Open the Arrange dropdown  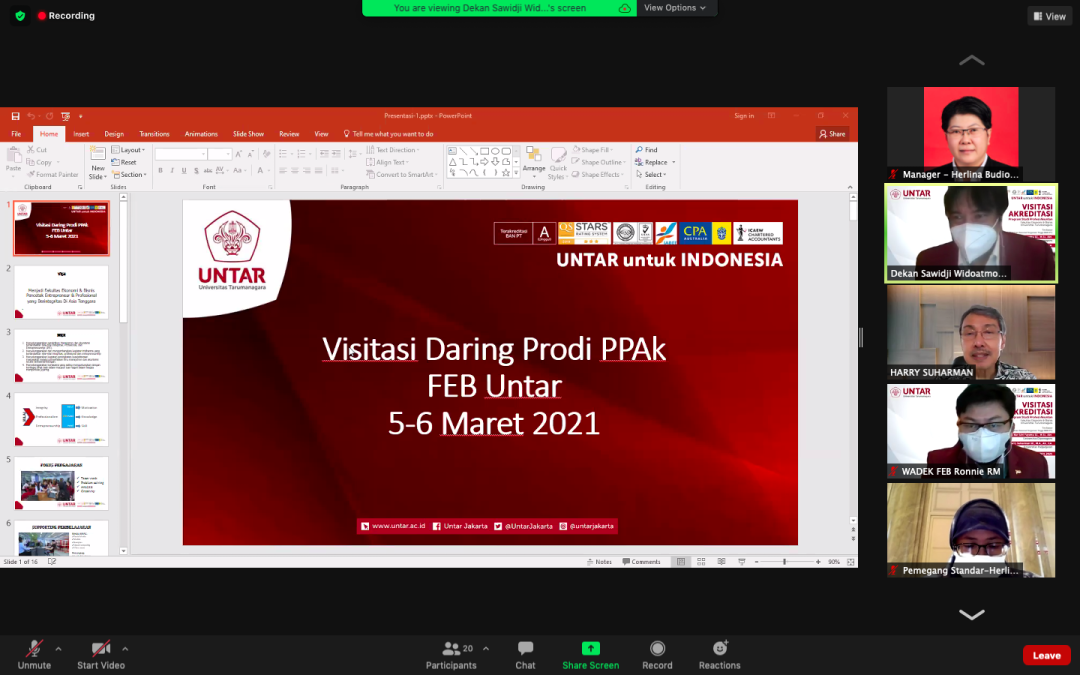(x=534, y=163)
